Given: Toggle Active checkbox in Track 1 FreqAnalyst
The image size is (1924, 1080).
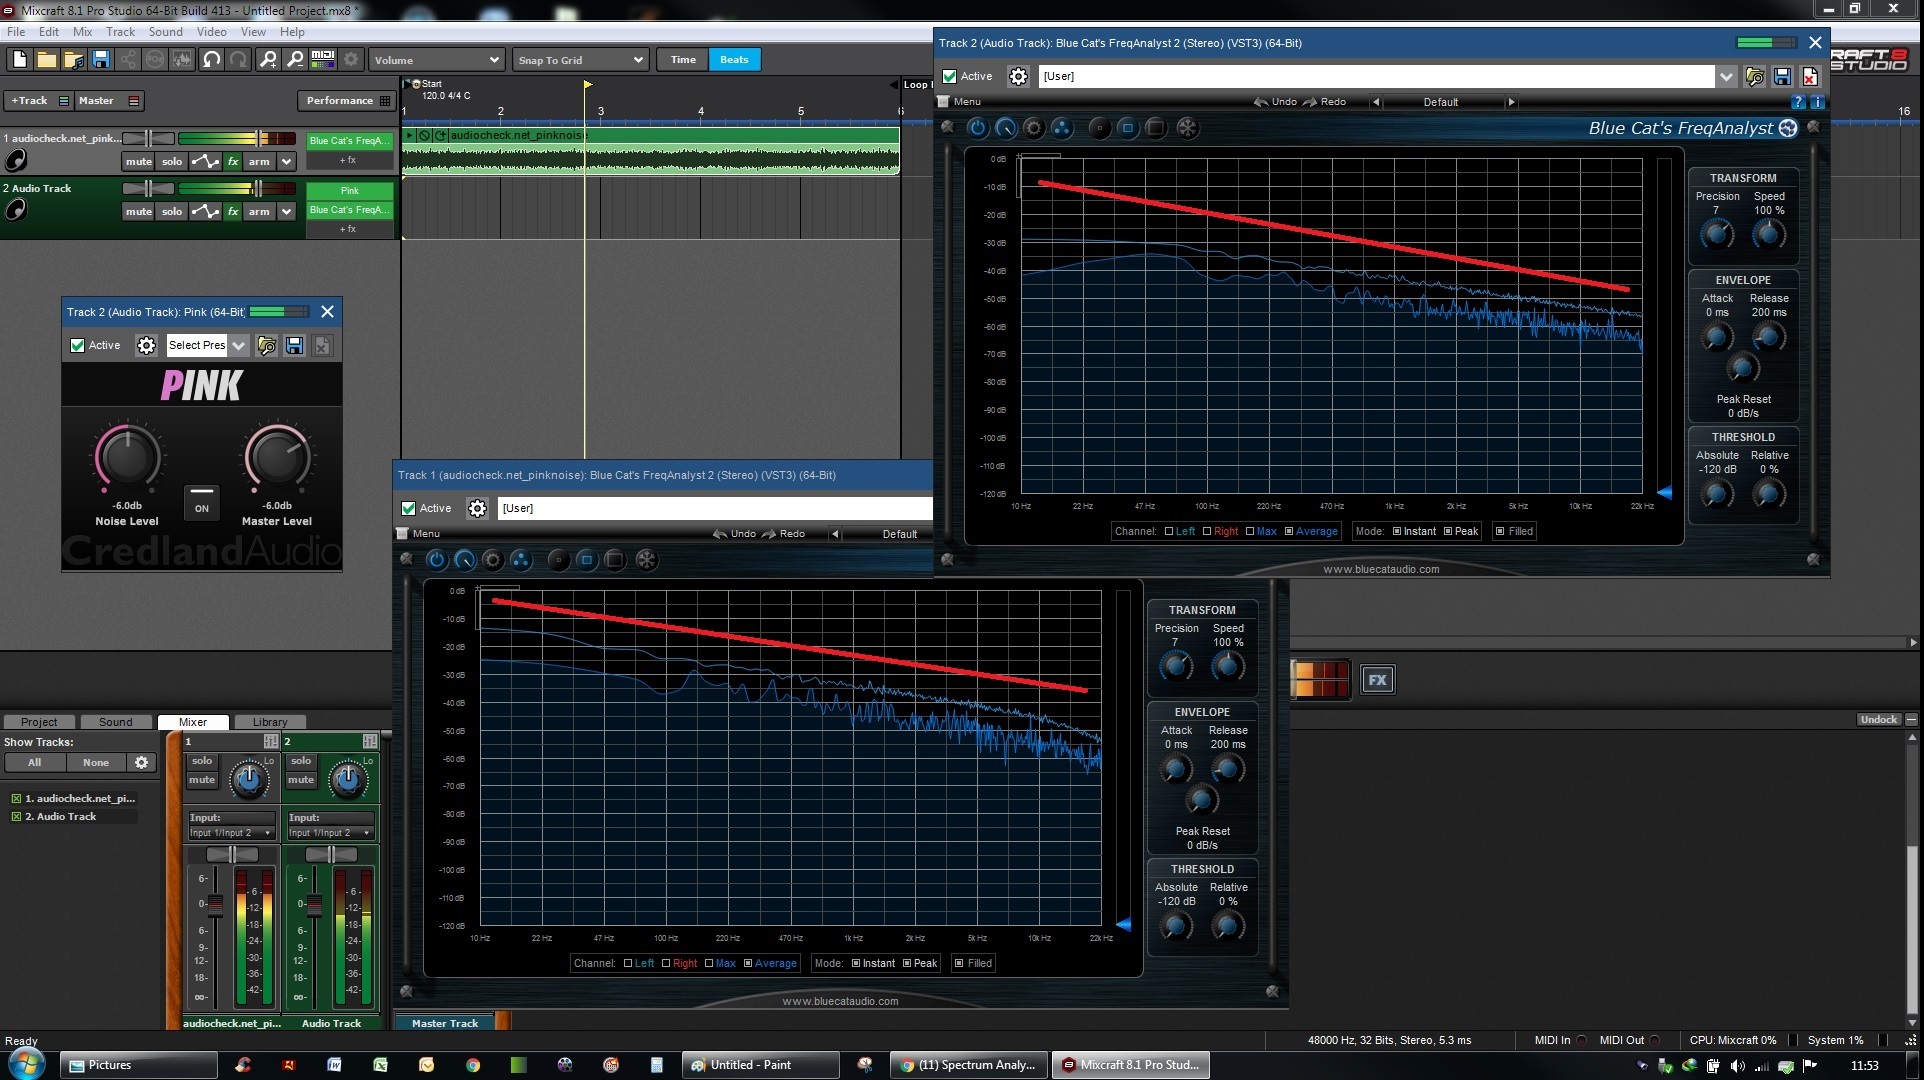Looking at the screenshot, I should coord(408,508).
